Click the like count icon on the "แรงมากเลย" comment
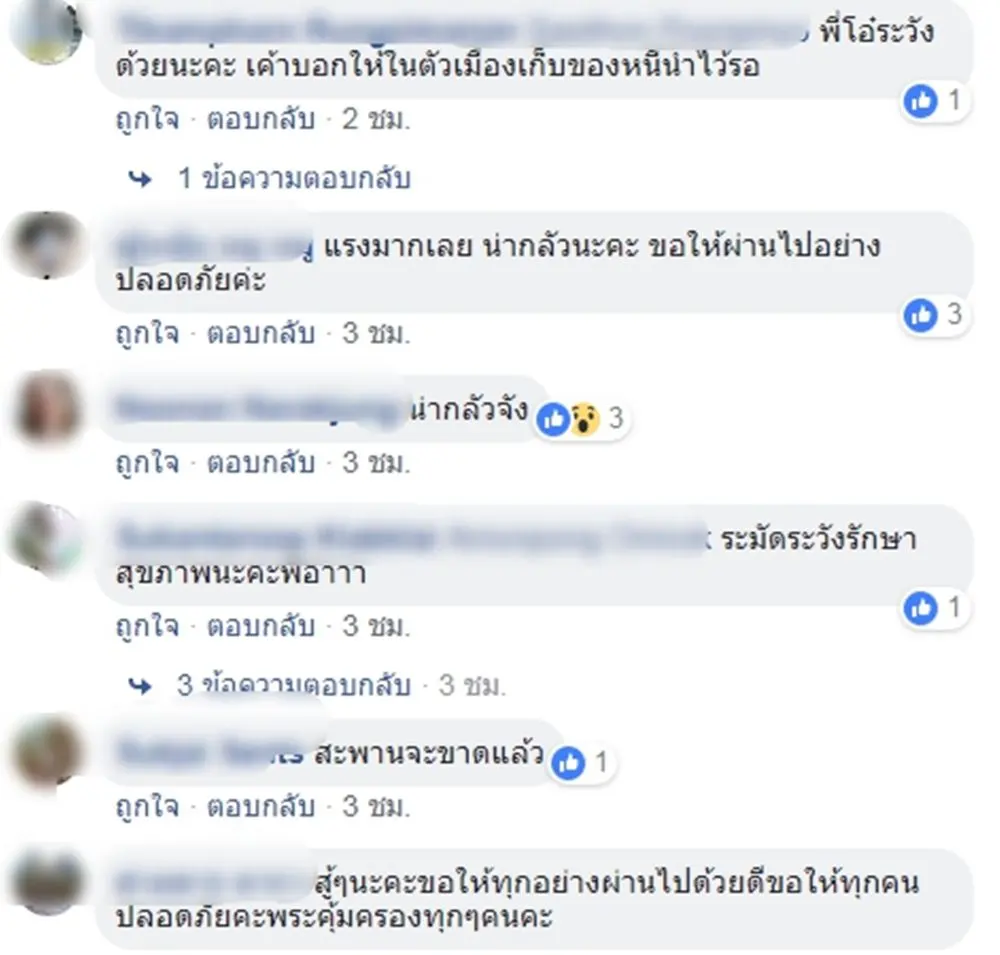The image size is (1000, 955). coord(920,315)
